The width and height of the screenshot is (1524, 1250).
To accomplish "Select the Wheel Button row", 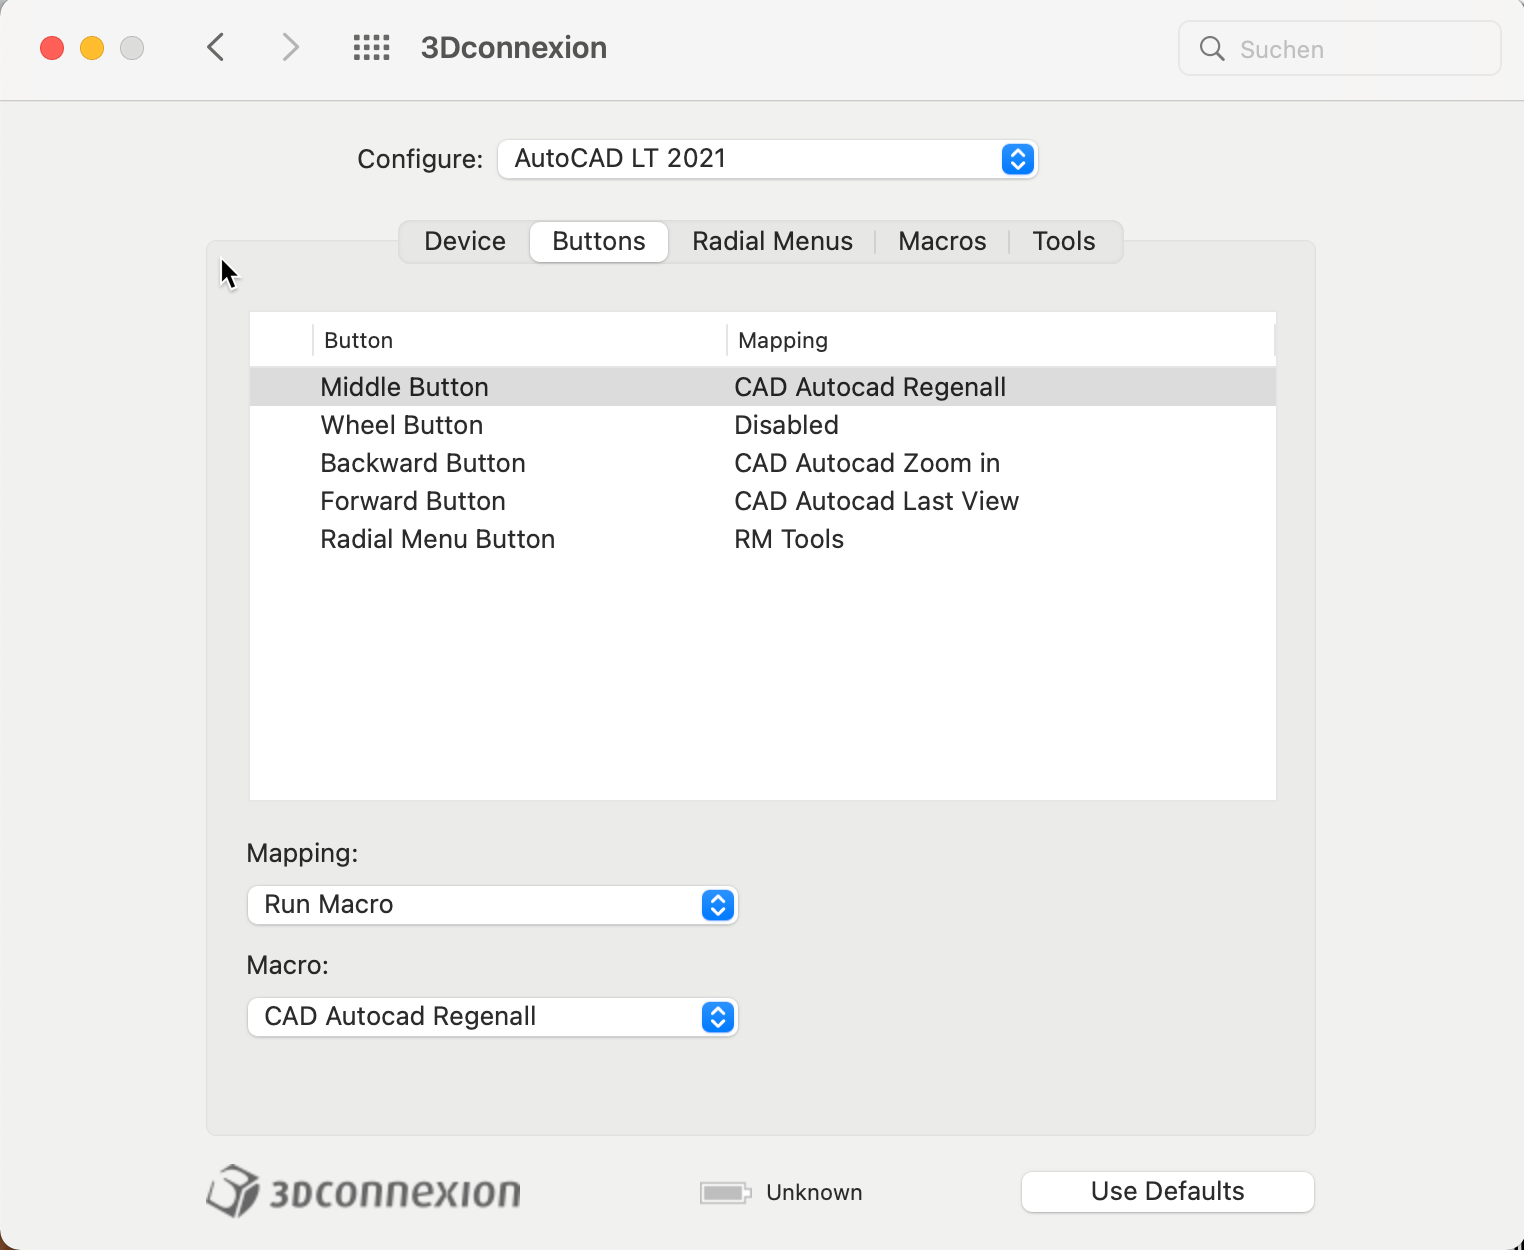I will pyautogui.click(x=762, y=425).
